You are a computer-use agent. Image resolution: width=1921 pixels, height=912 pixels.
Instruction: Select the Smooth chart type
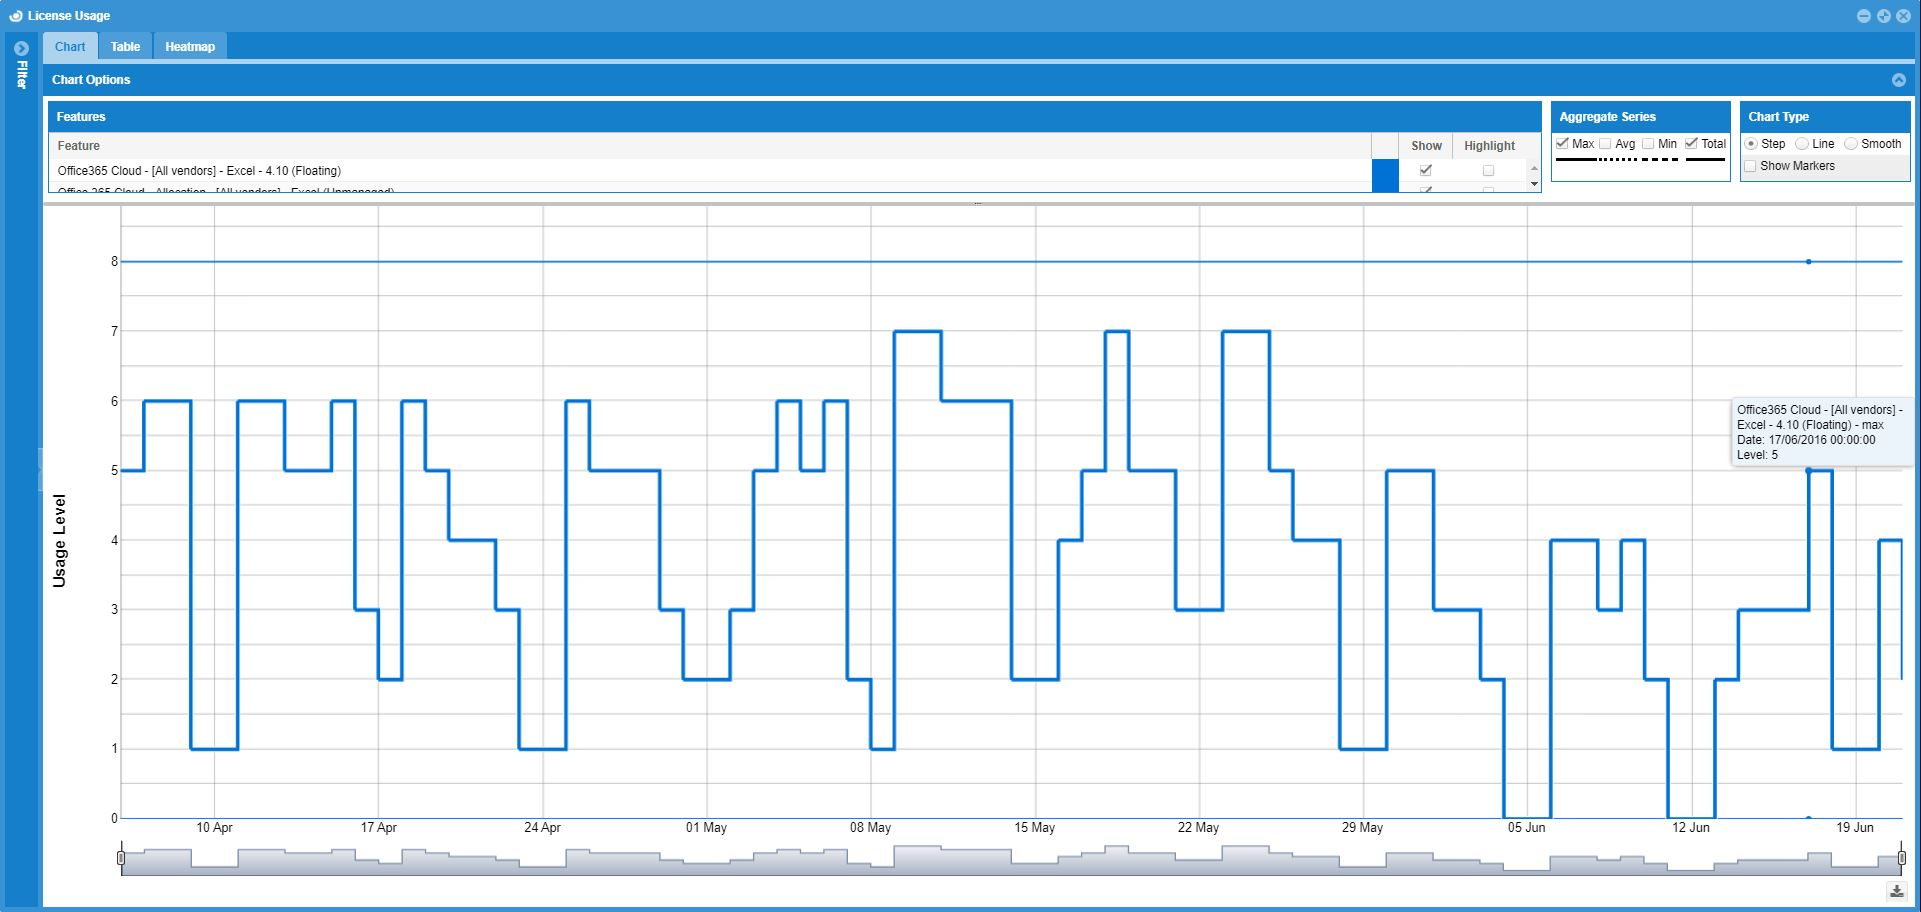click(1851, 144)
